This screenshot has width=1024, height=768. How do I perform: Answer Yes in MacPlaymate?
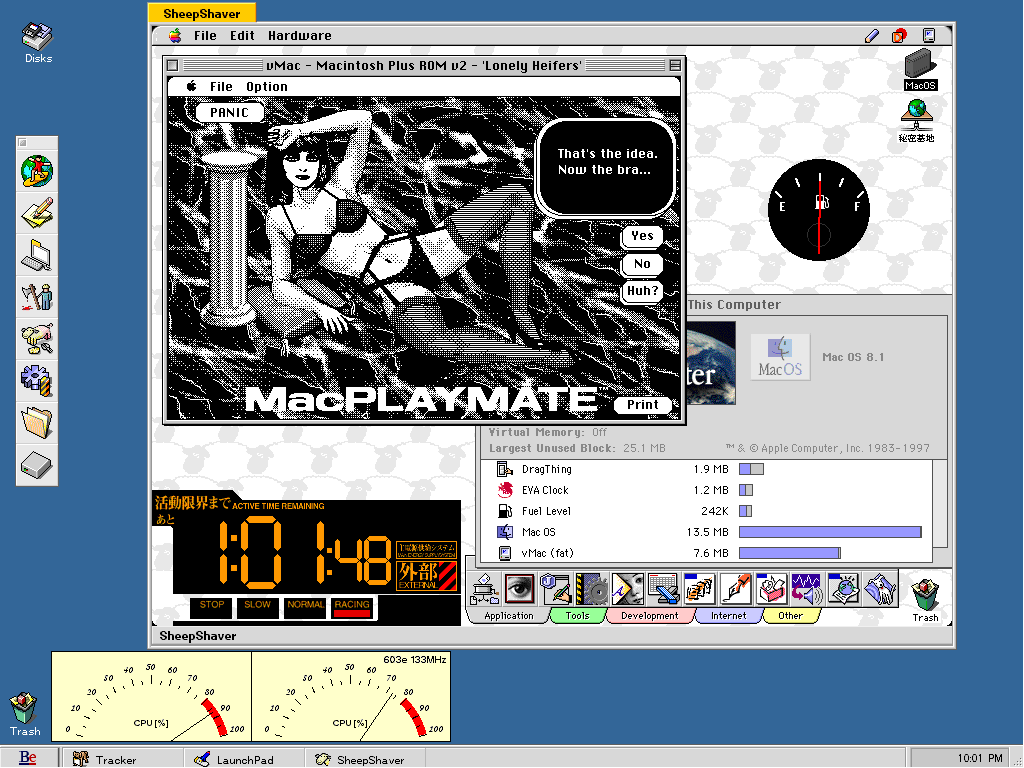pyautogui.click(x=642, y=236)
